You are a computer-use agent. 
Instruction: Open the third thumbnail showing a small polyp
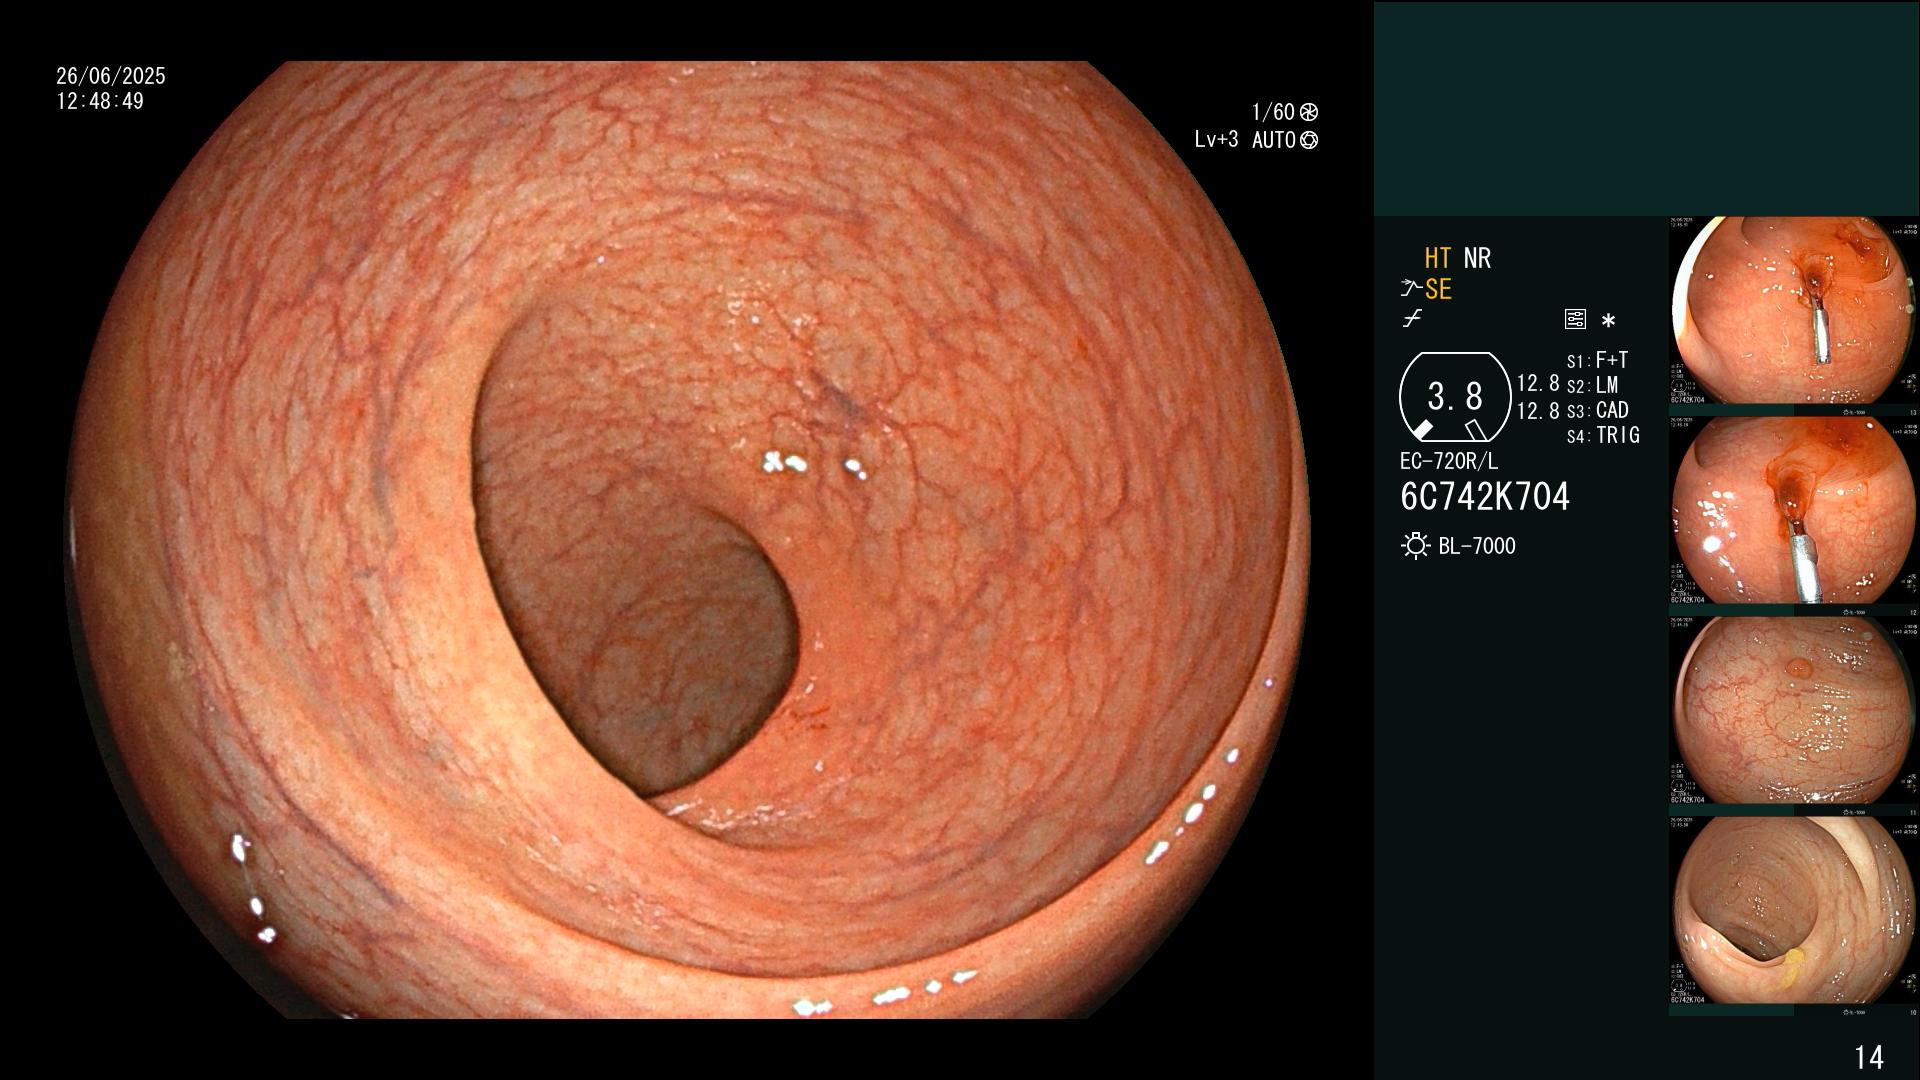coord(1794,711)
